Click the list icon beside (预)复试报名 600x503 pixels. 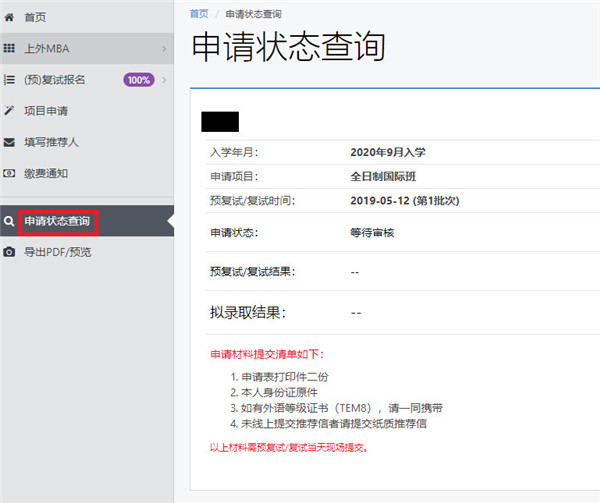point(9,80)
